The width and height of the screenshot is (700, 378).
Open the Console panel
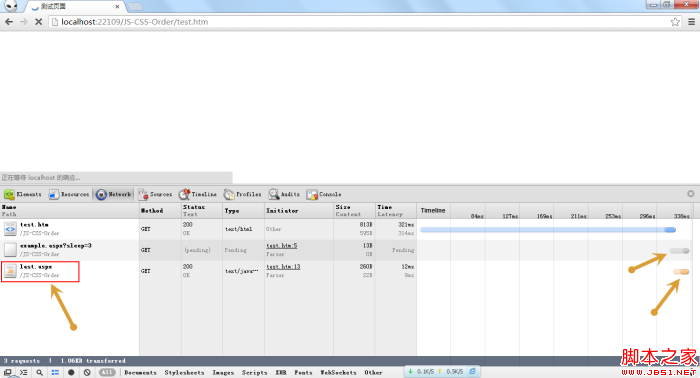(x=324, y=195)
